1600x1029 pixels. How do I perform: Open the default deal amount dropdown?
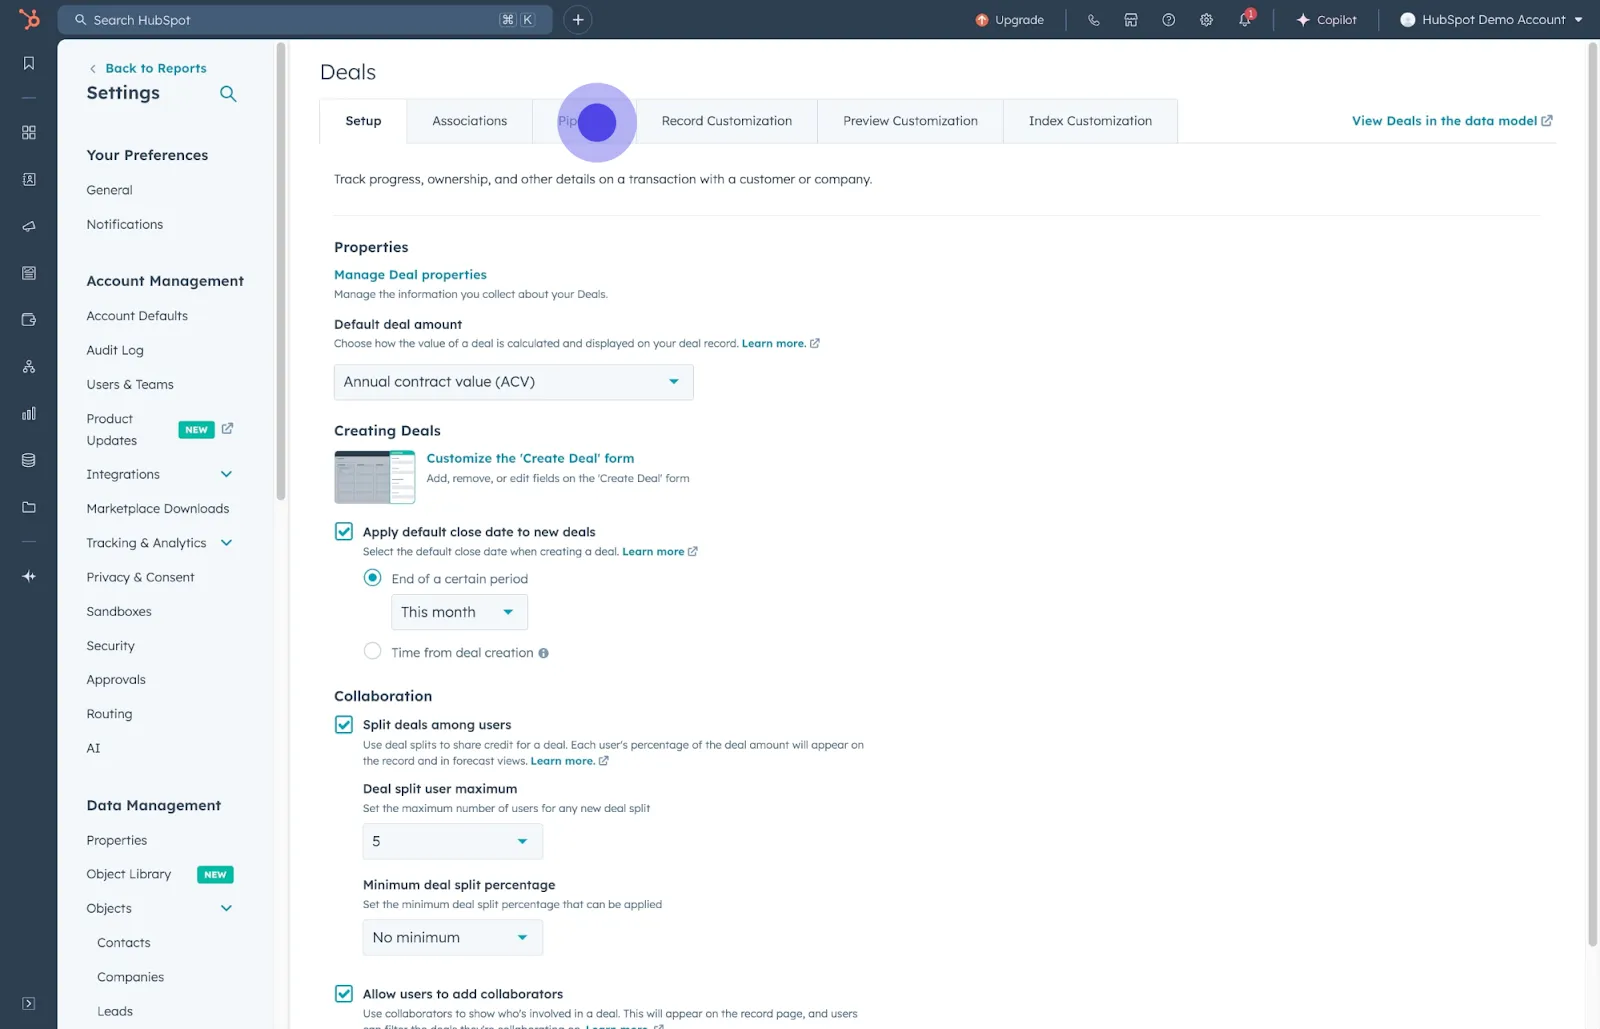pyautogui.click(x=513, y=382)
